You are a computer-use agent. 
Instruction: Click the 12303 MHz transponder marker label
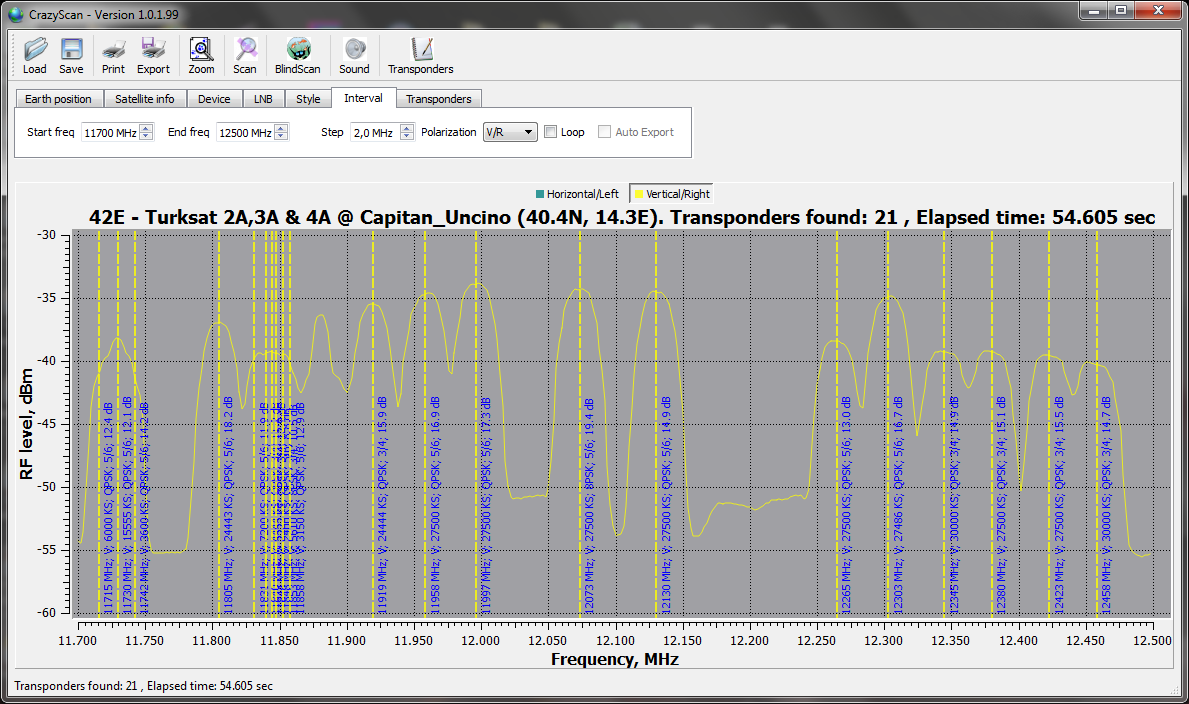(x=898, y=505)
